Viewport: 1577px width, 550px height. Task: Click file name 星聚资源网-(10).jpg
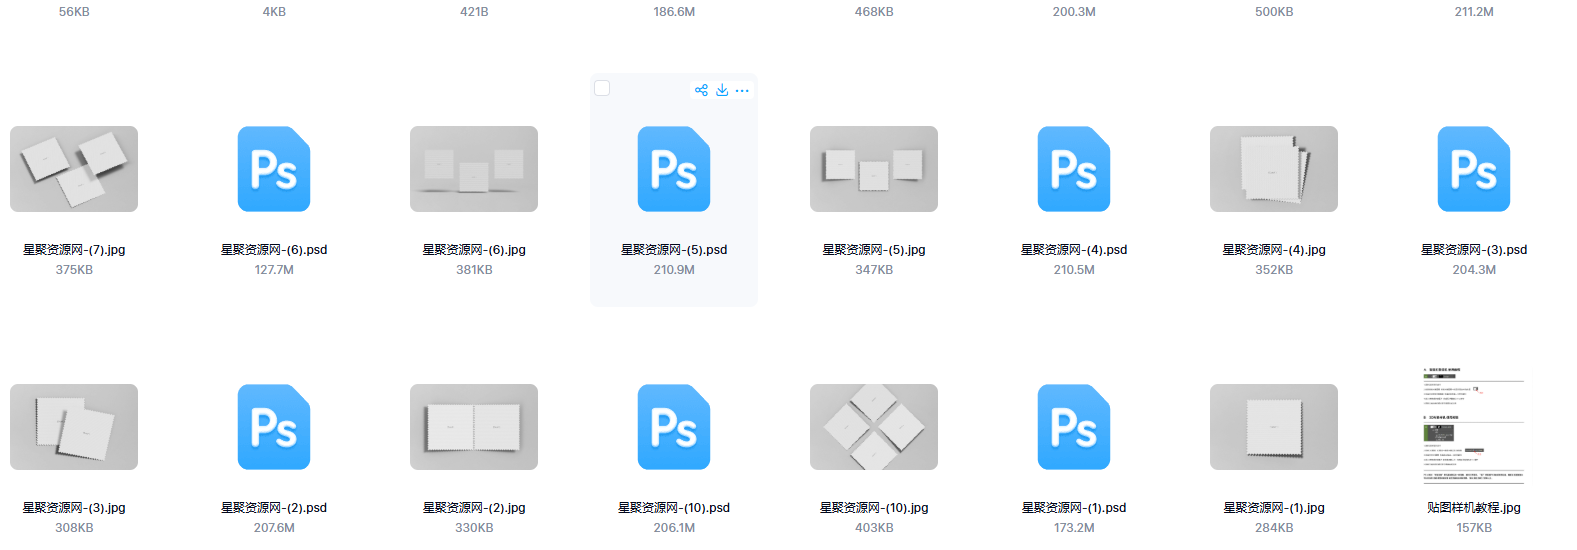click(874, 508)
